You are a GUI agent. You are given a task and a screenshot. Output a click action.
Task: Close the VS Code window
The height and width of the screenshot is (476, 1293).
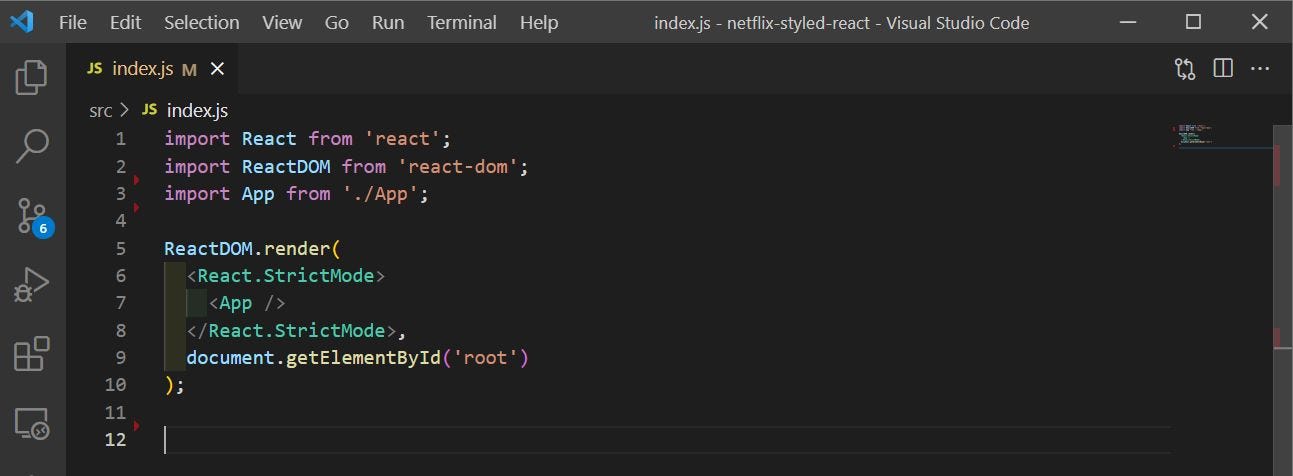pyautogui.click(x=1260, y=22)
